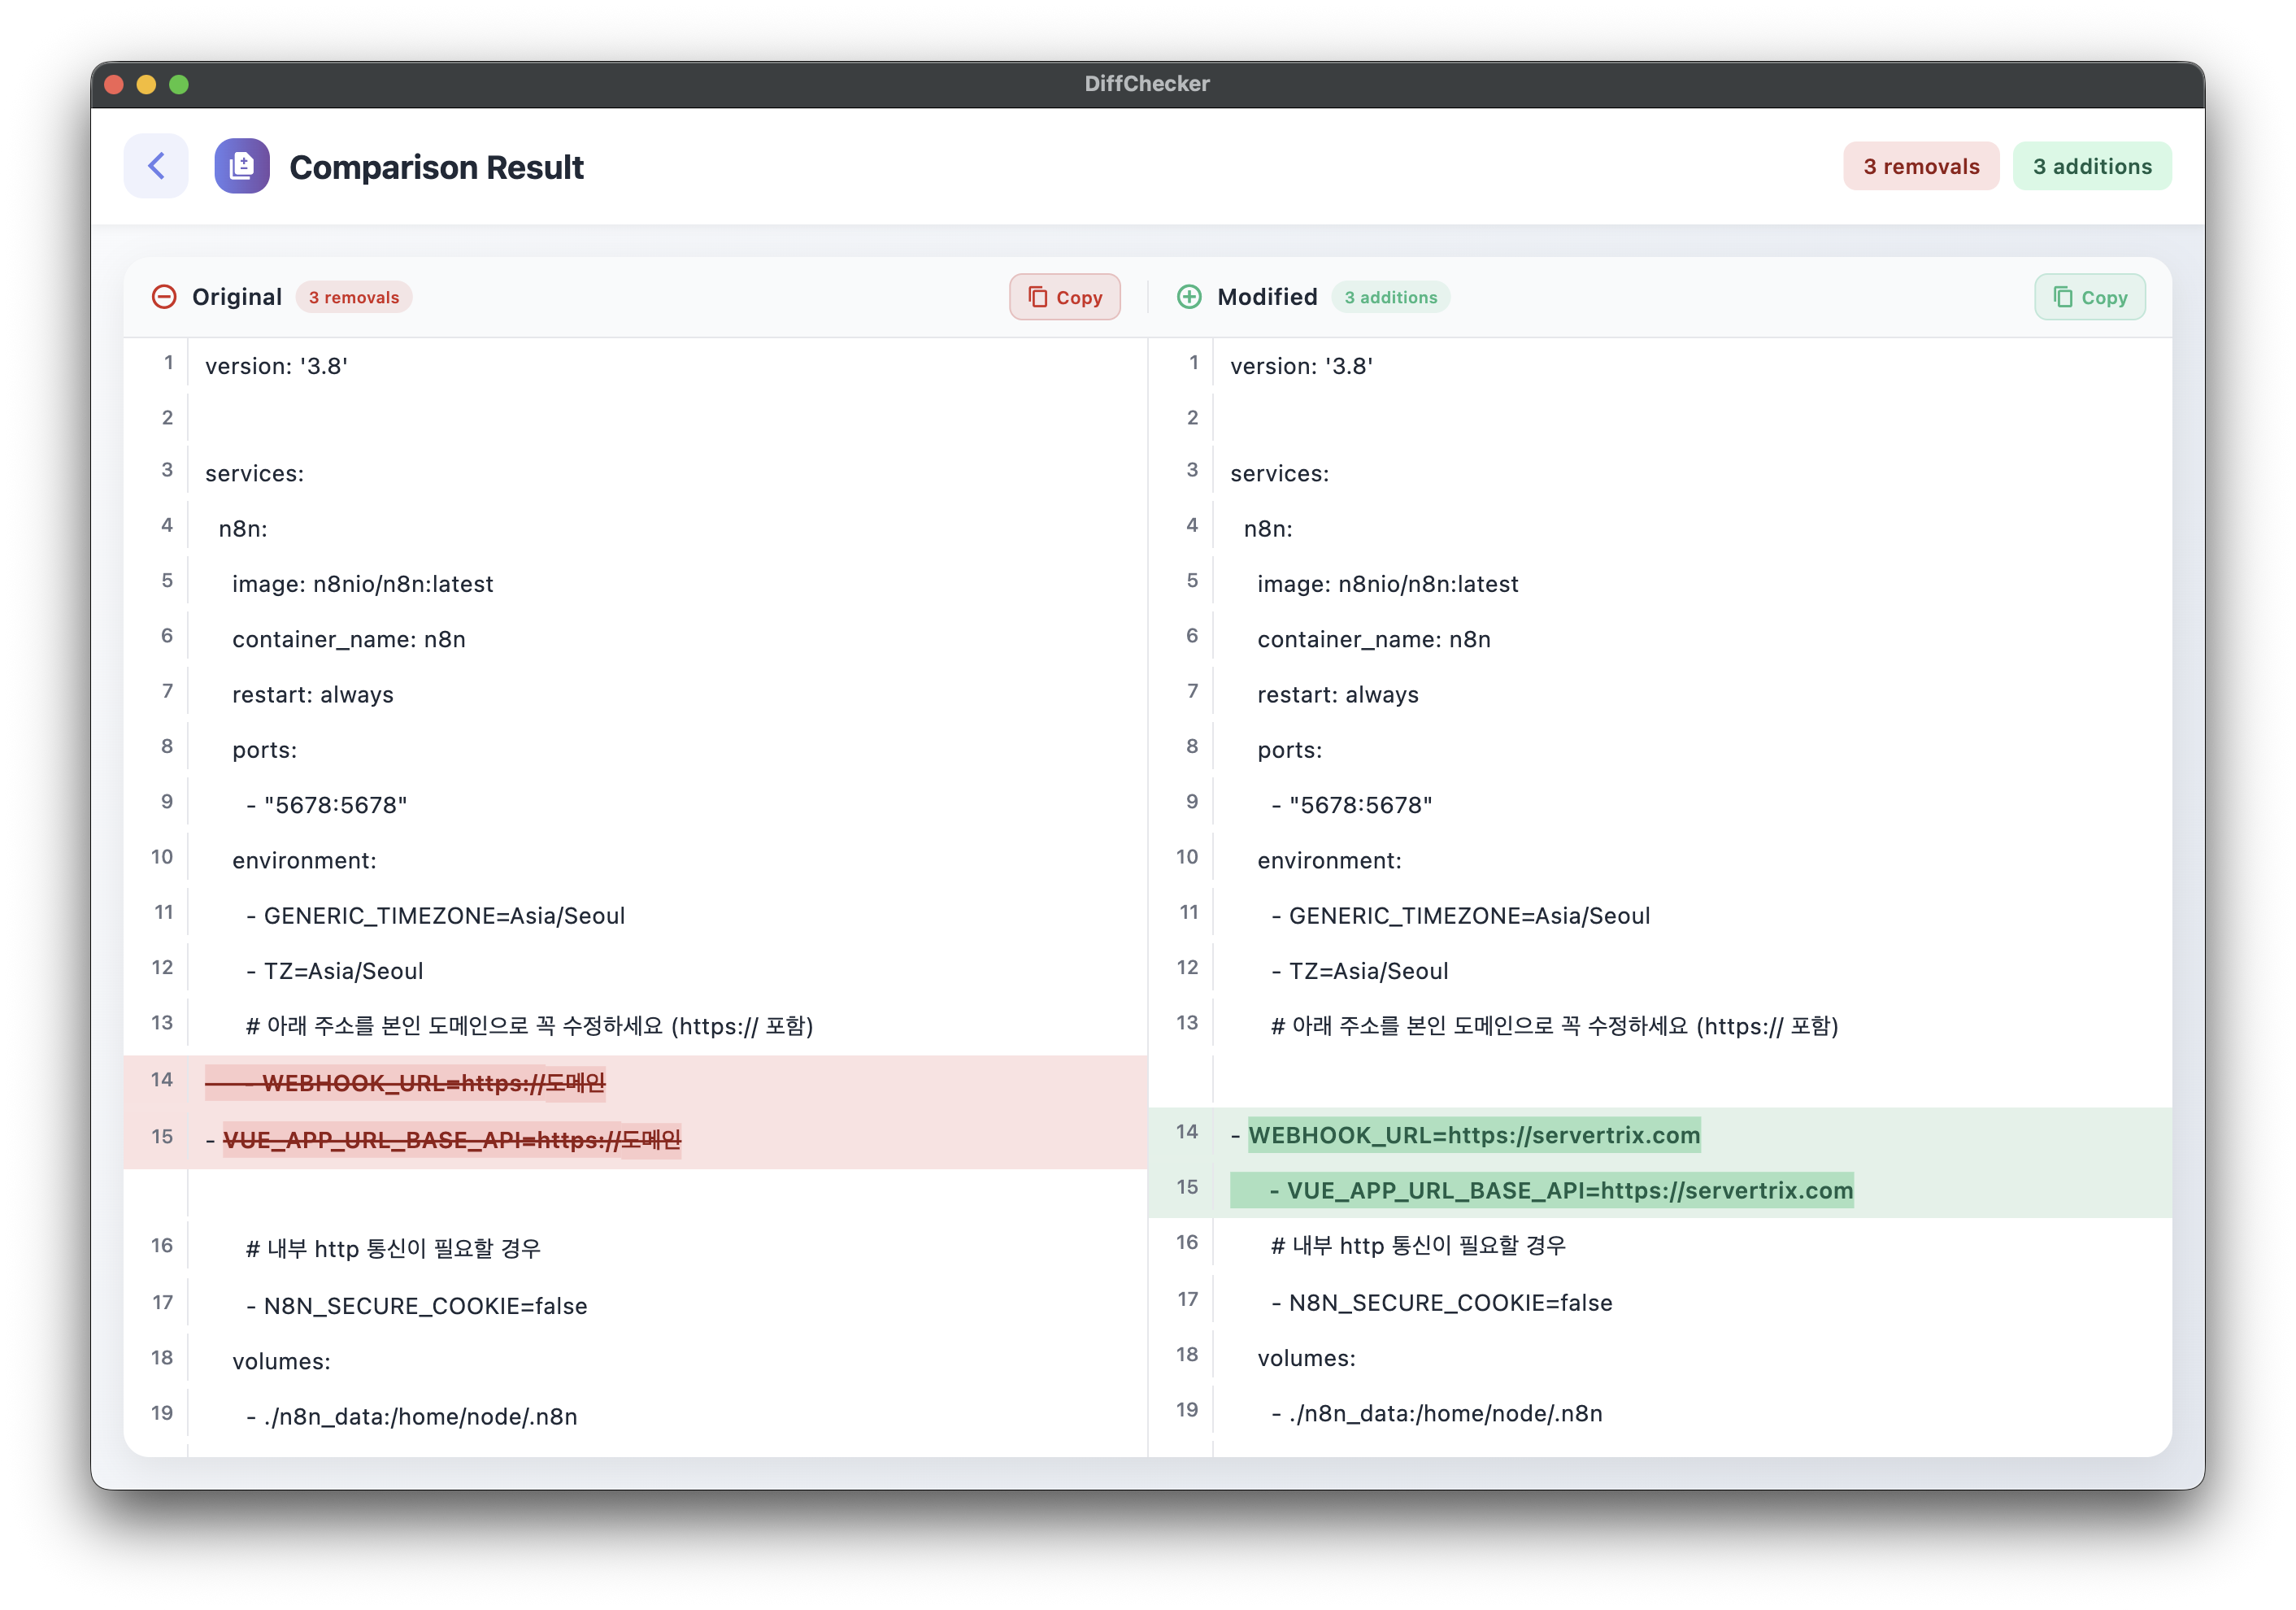Click the green plus circle beside Modified
Image resolution: width=2296 pixels, height=1610 pixels.
click(x=1189, y=297)
